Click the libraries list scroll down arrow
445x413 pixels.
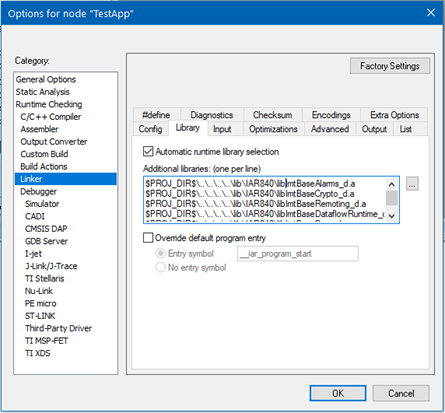tap(392, 216)
